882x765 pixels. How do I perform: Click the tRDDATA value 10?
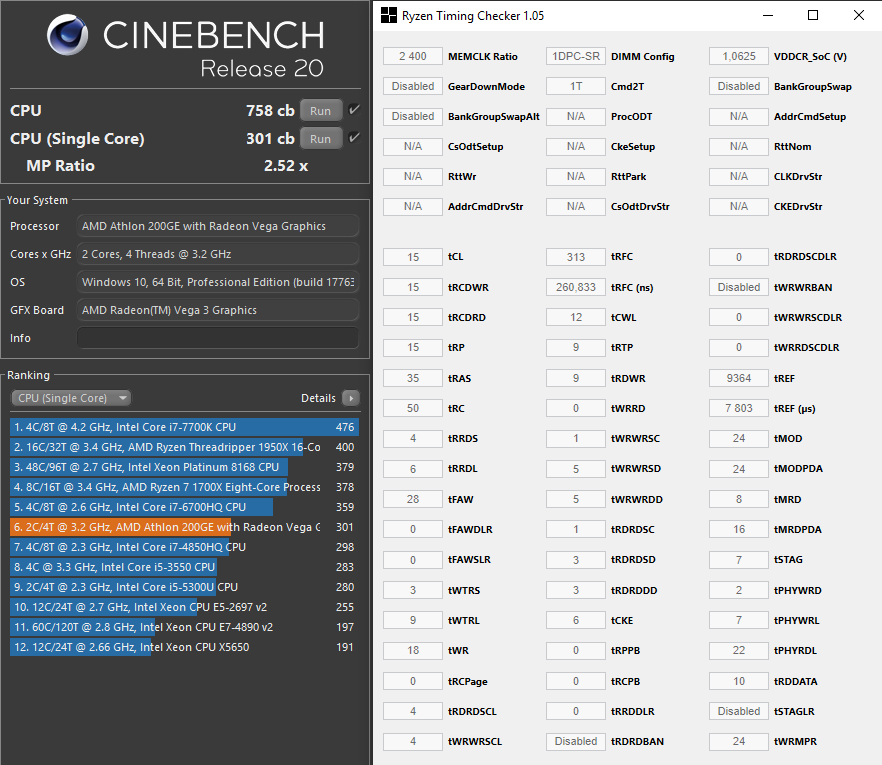coord(739,681)
